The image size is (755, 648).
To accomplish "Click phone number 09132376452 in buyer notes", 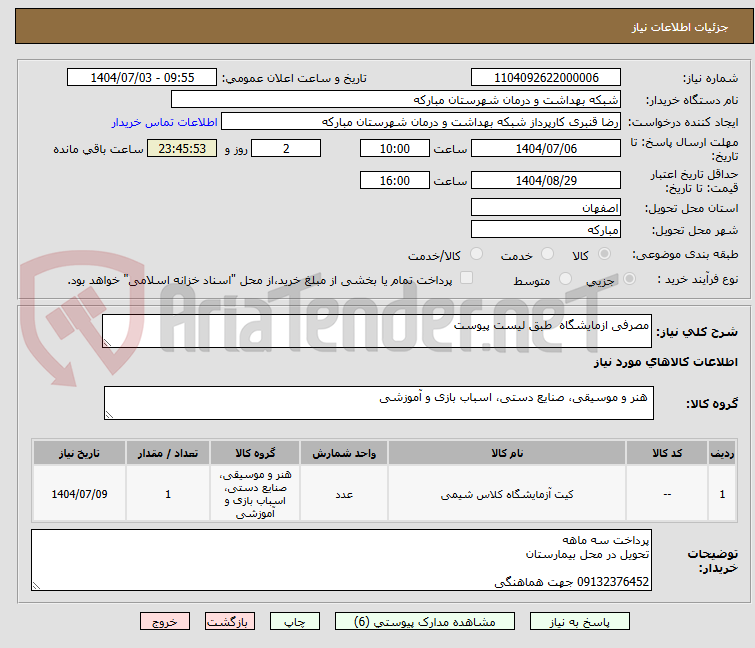I will tap(612, 582).
